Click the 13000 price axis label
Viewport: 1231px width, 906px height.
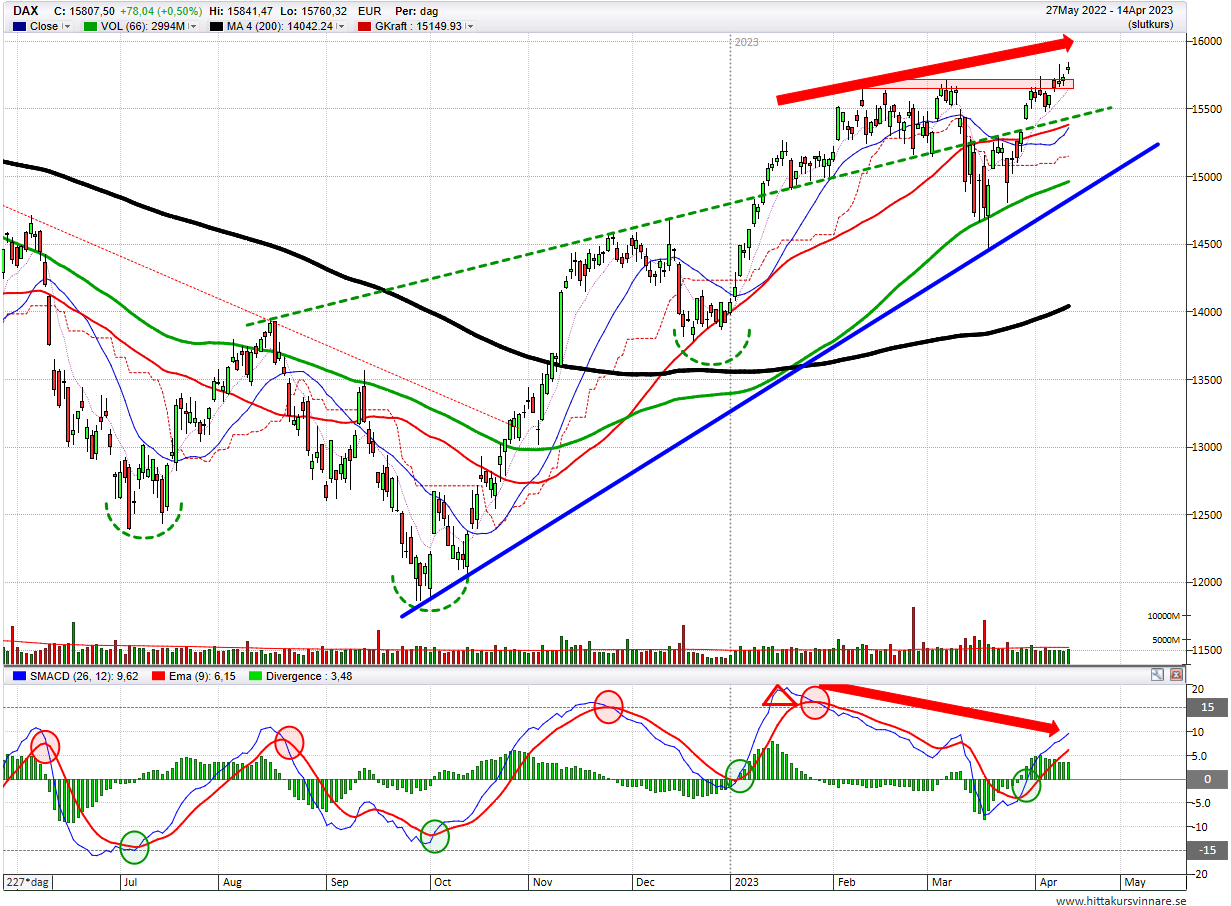tap(1205, 447)
